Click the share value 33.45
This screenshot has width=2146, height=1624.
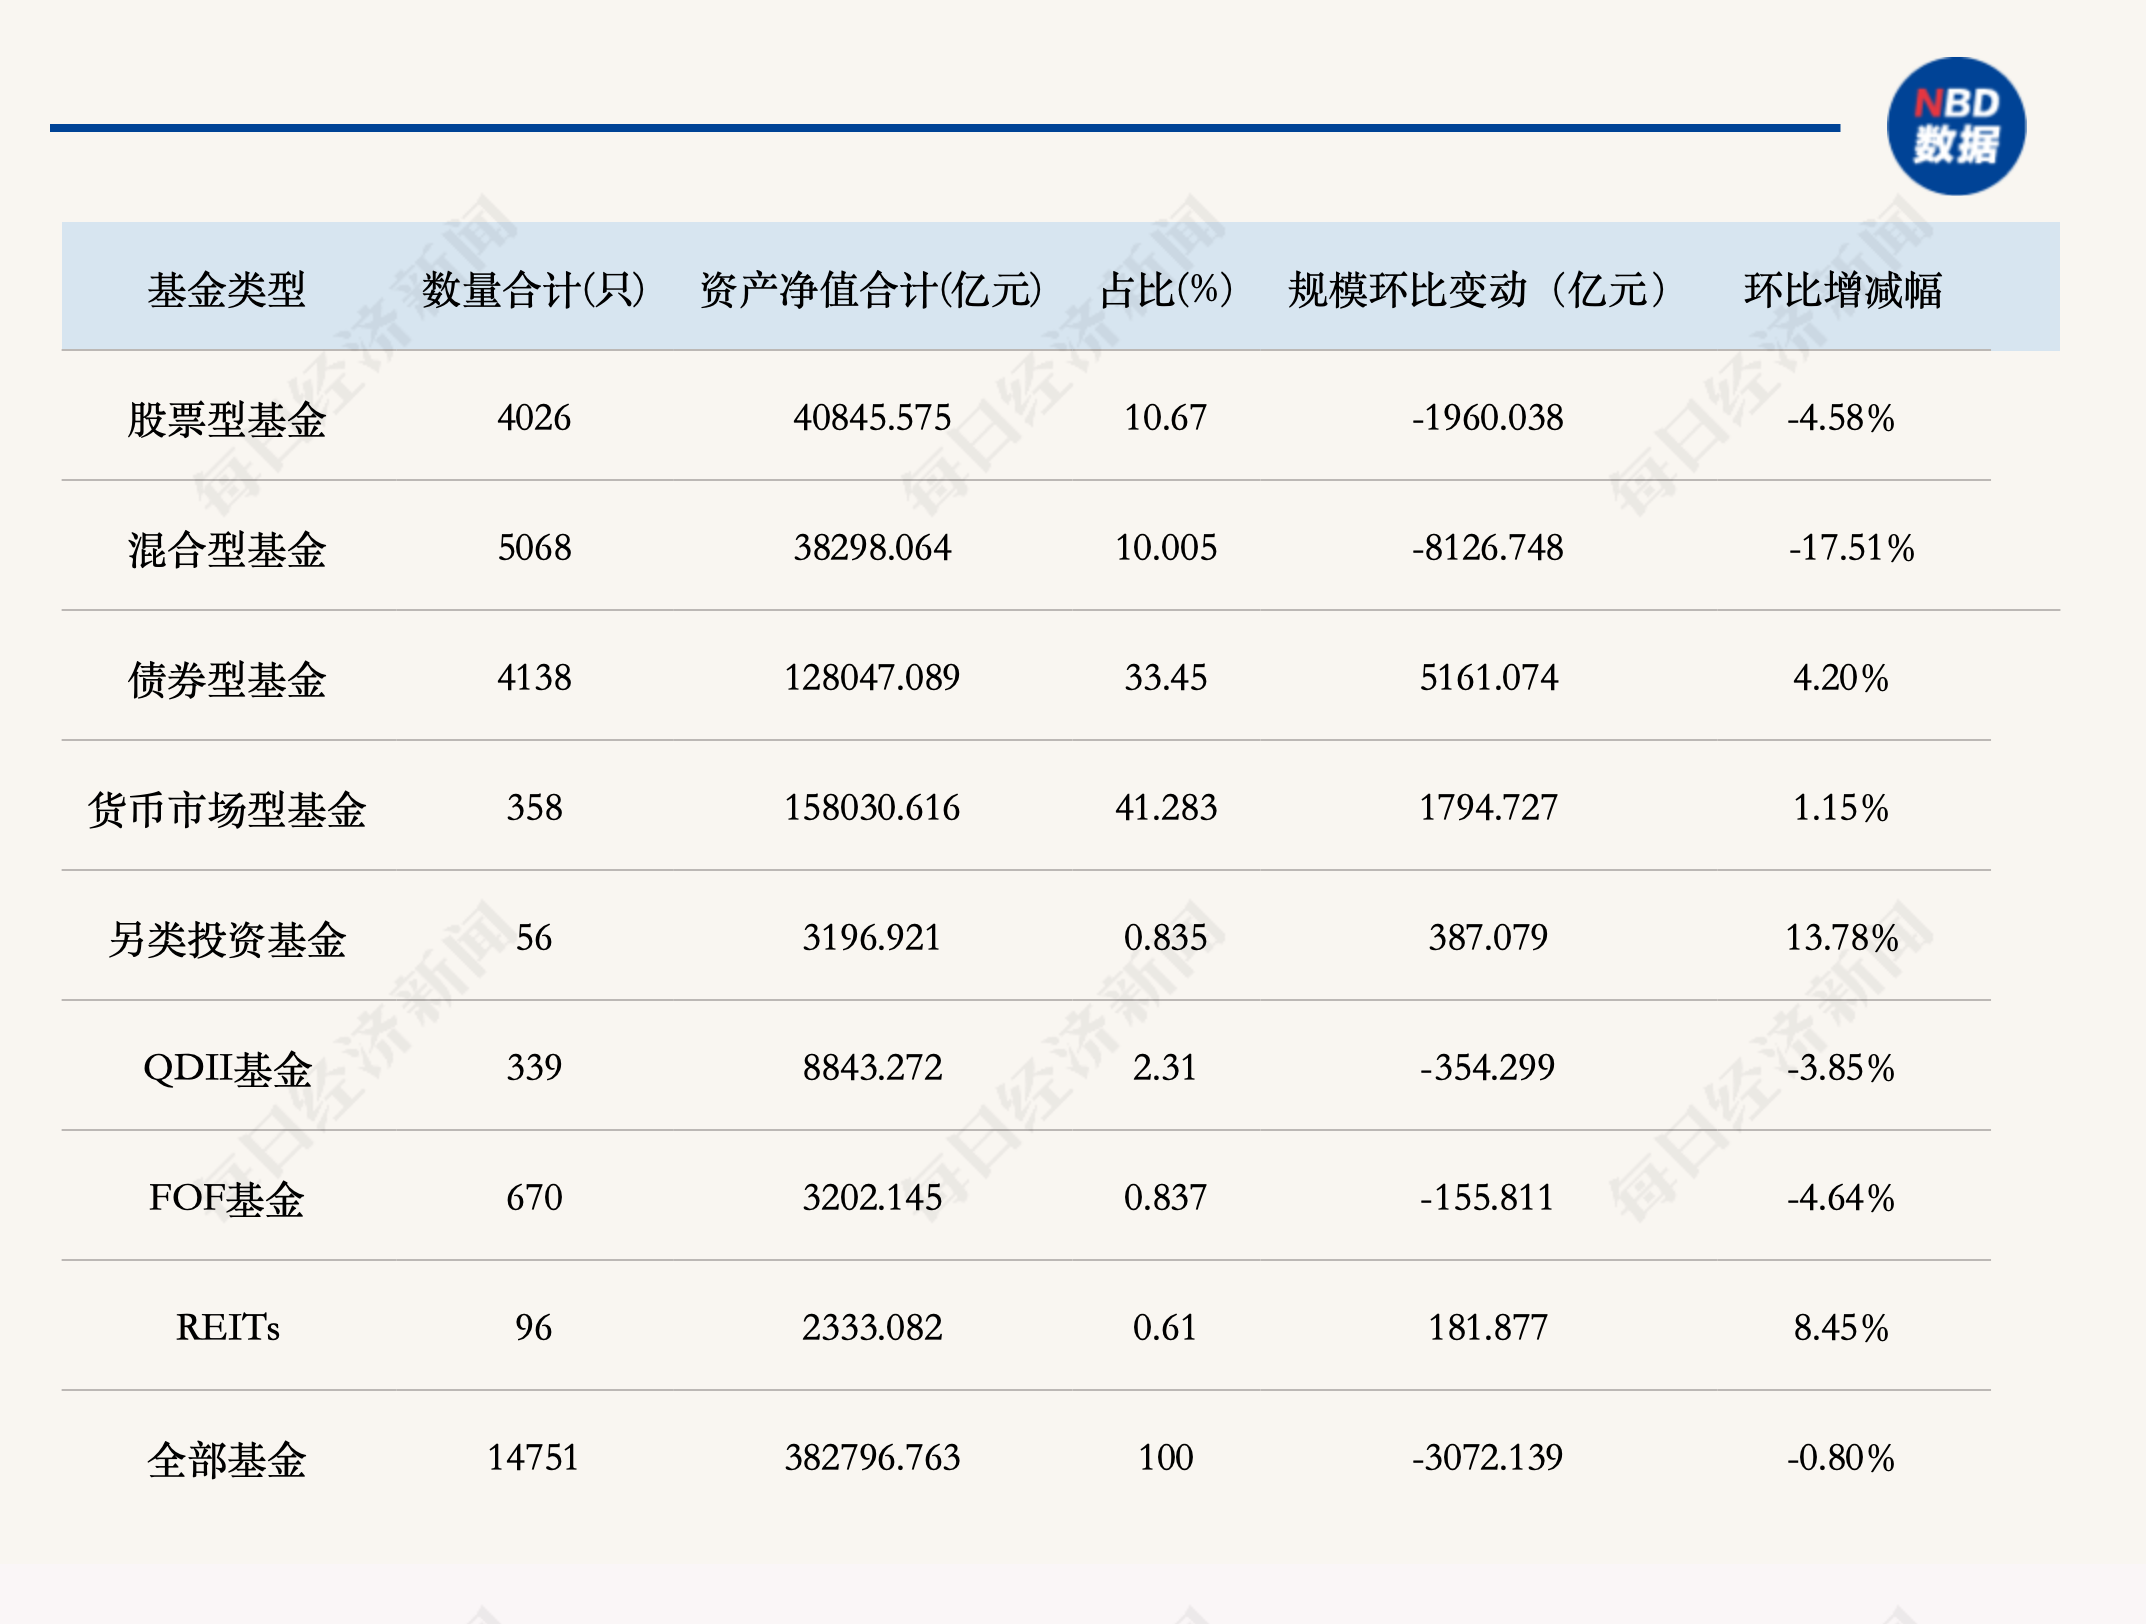[x=1166, y=677]
